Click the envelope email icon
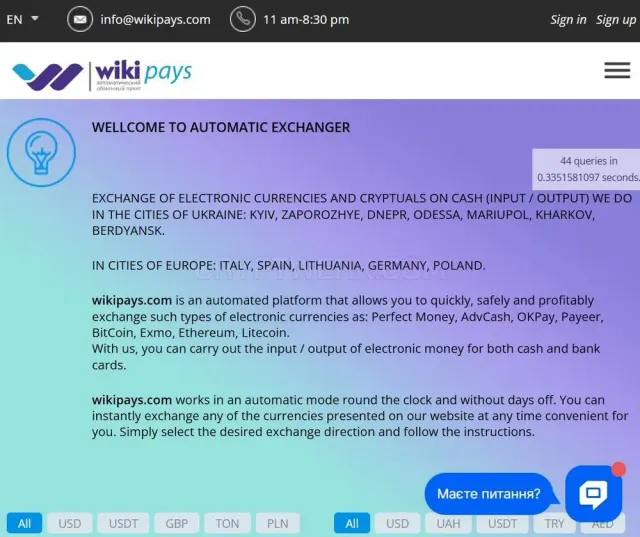The width and height of the screenshot is (640, 537). point(80,19)
